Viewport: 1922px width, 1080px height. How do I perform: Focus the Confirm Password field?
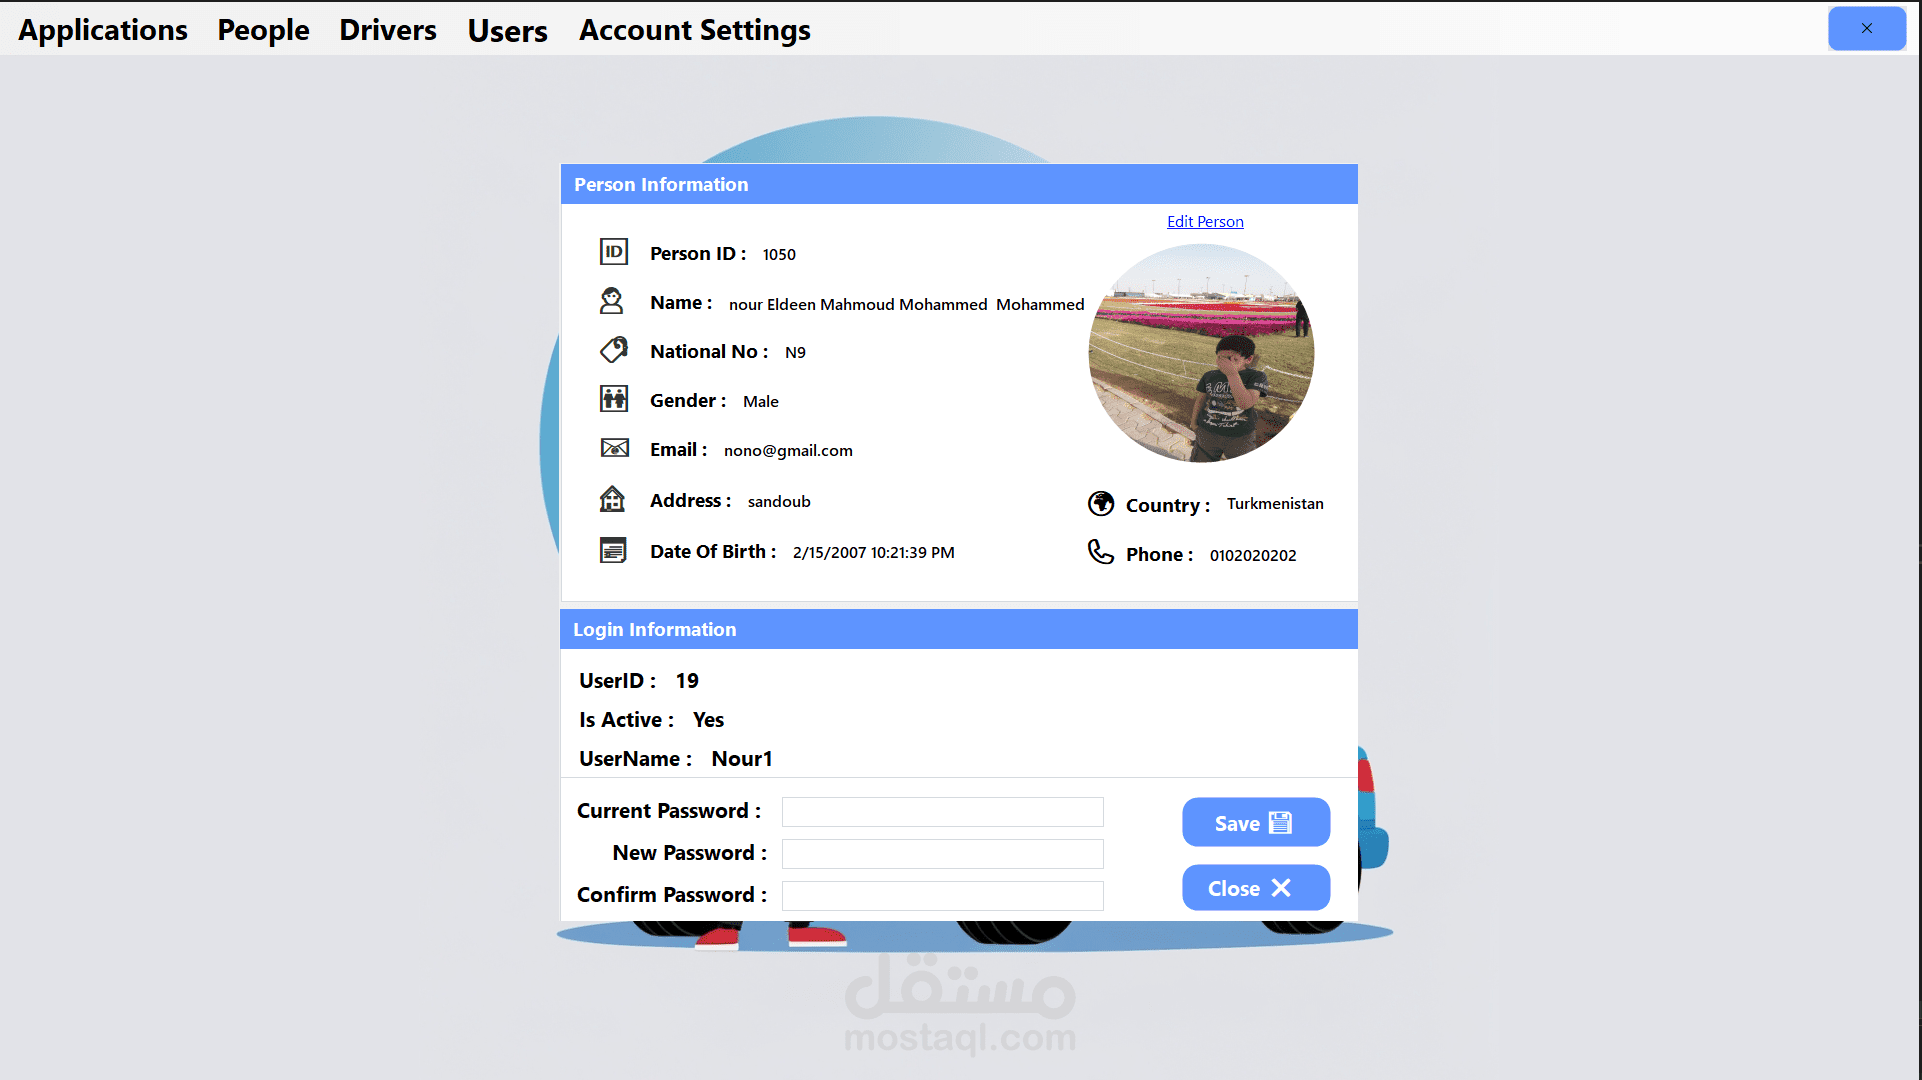[x=942, y=896]
